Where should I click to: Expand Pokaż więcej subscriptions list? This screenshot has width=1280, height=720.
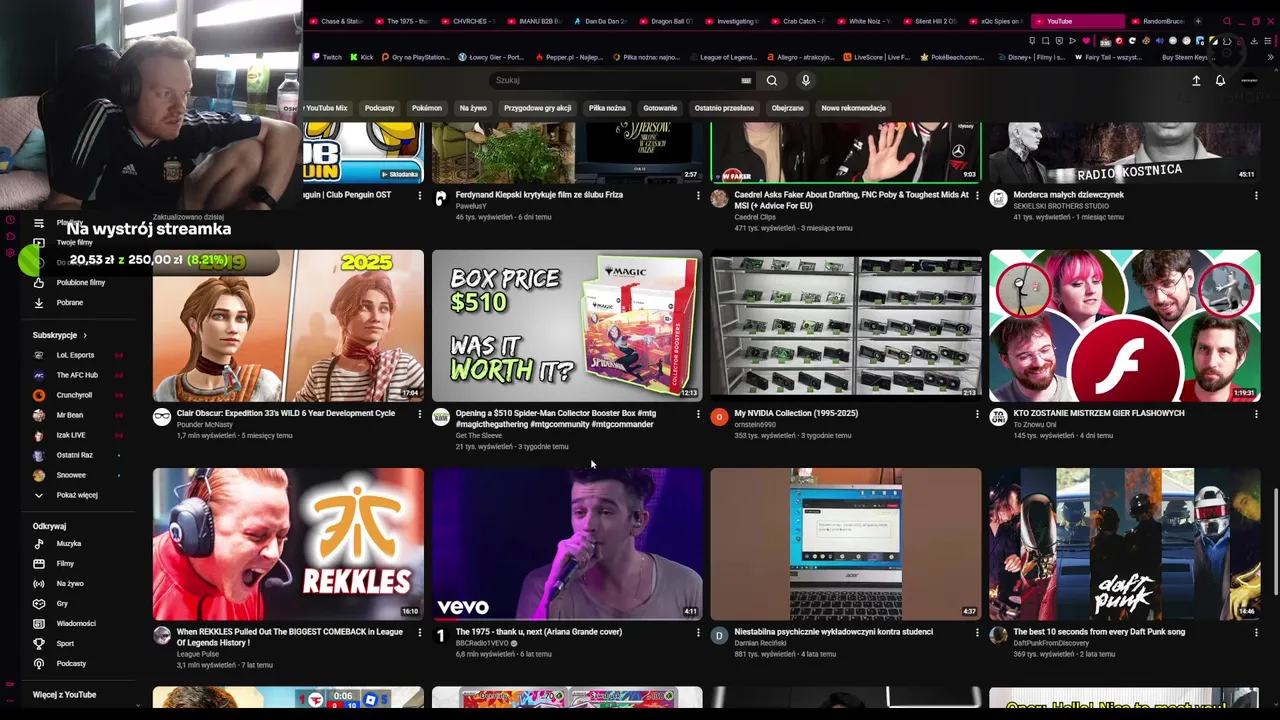tap(76, 495)
